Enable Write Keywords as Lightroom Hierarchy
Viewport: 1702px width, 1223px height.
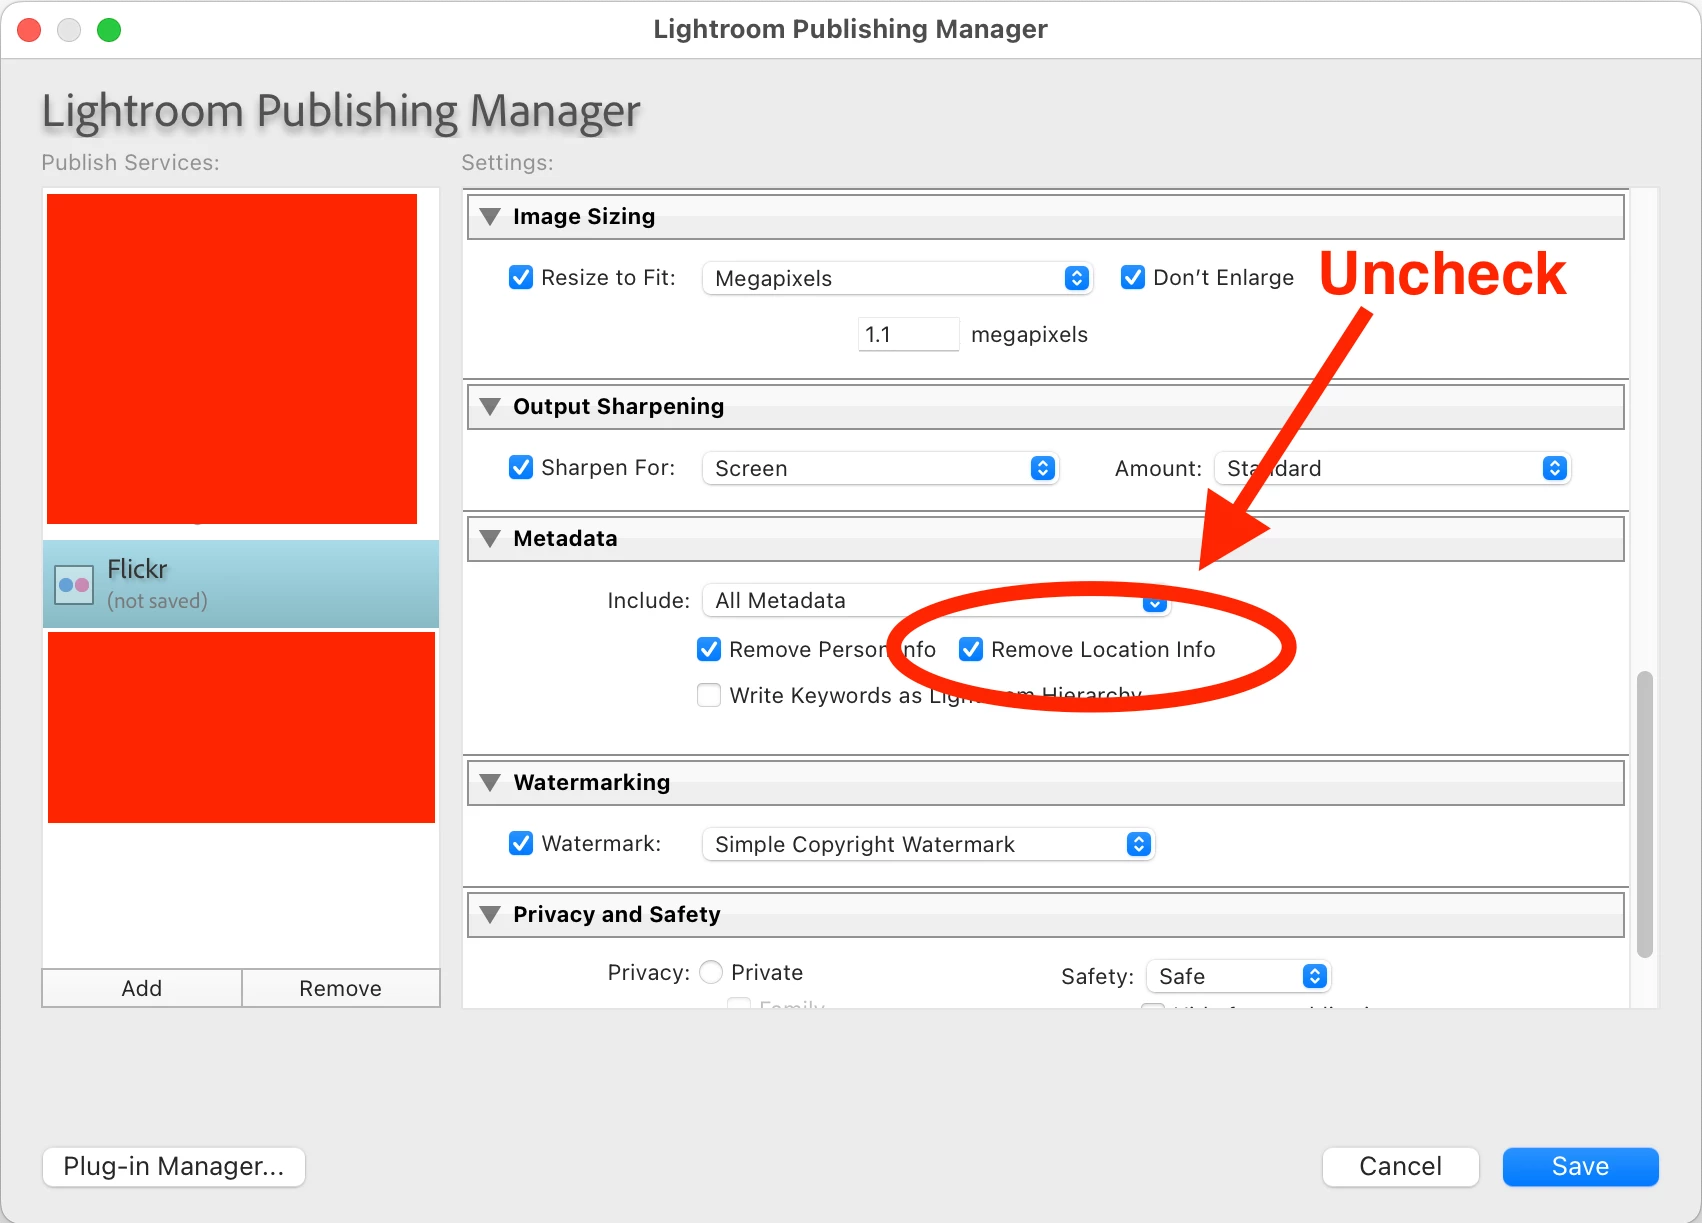709,695
